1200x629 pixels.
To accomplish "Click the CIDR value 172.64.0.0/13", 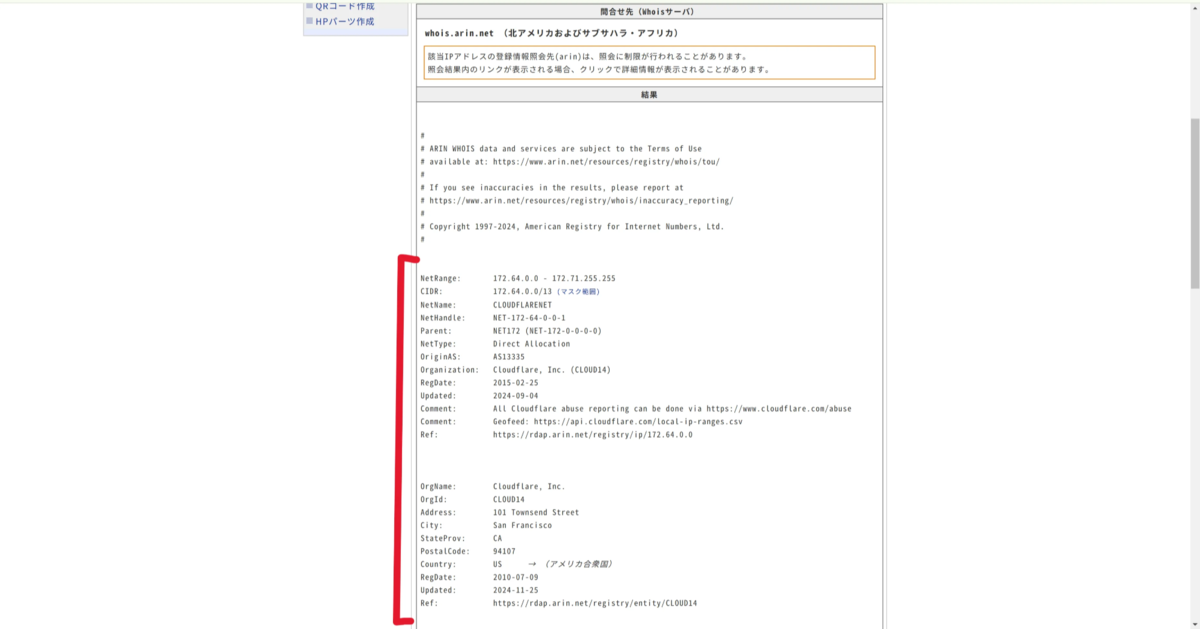I will coord(523,291).
